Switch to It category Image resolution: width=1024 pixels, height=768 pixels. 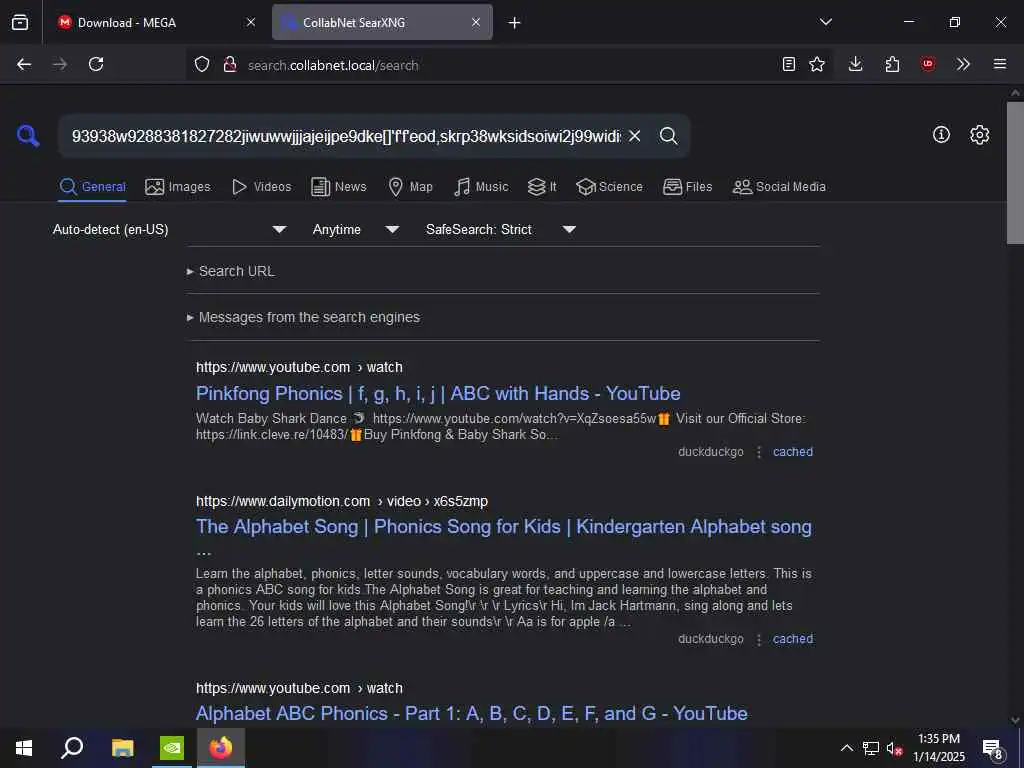542,187
